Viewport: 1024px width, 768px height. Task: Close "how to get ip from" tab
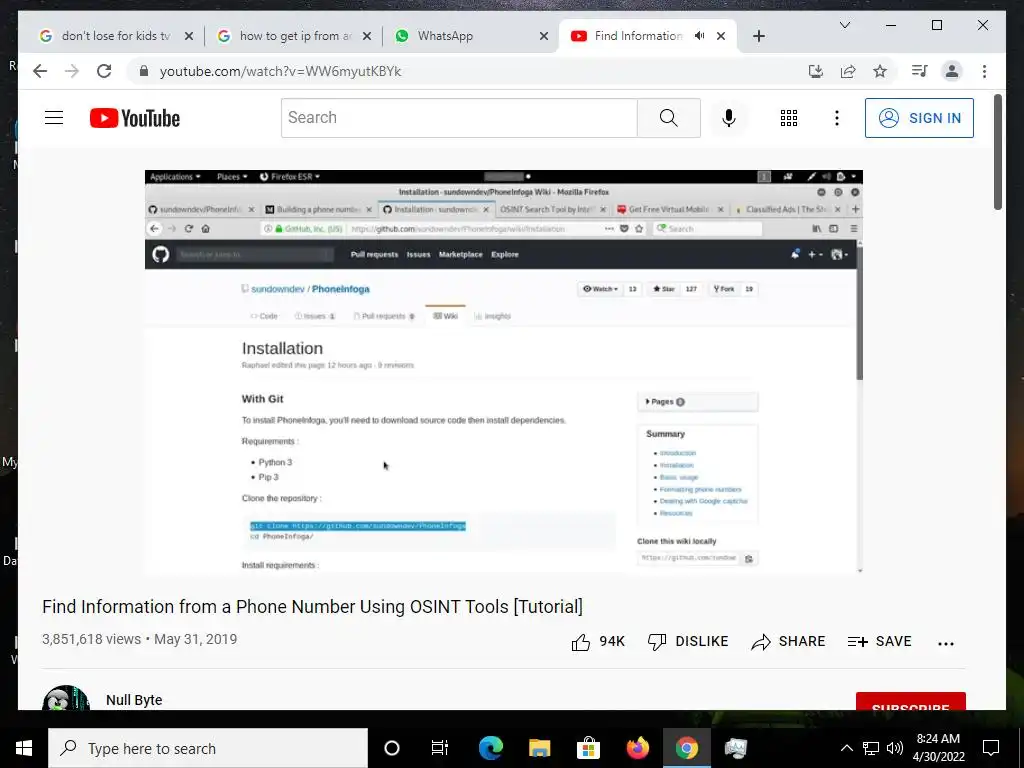point(367,37)
